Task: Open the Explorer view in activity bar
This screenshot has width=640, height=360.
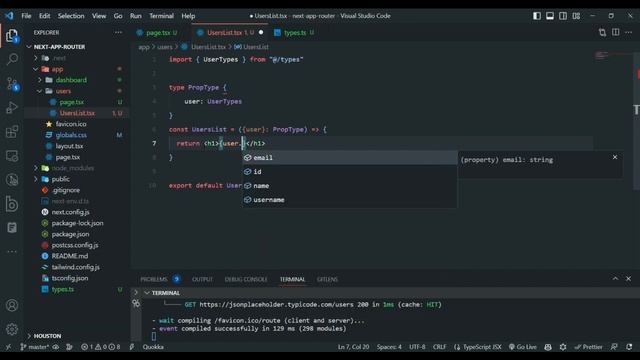Action: tap(12, 36)
